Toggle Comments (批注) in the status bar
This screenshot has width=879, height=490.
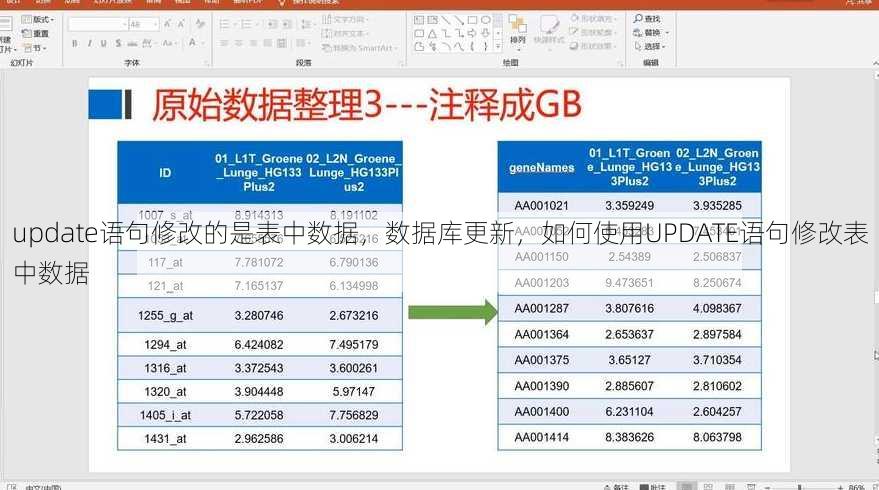pyautogui.click(x=653, y=487)
